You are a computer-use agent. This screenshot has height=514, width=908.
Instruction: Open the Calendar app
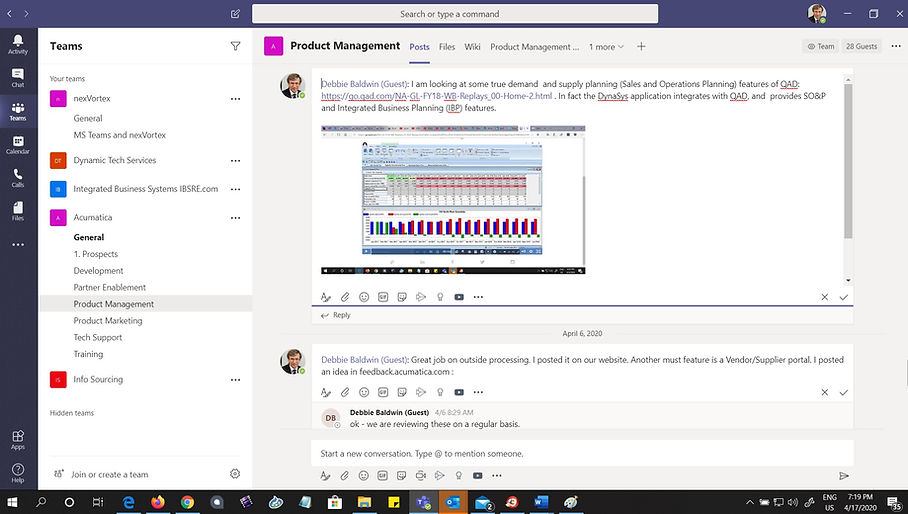tap(18, 144)
